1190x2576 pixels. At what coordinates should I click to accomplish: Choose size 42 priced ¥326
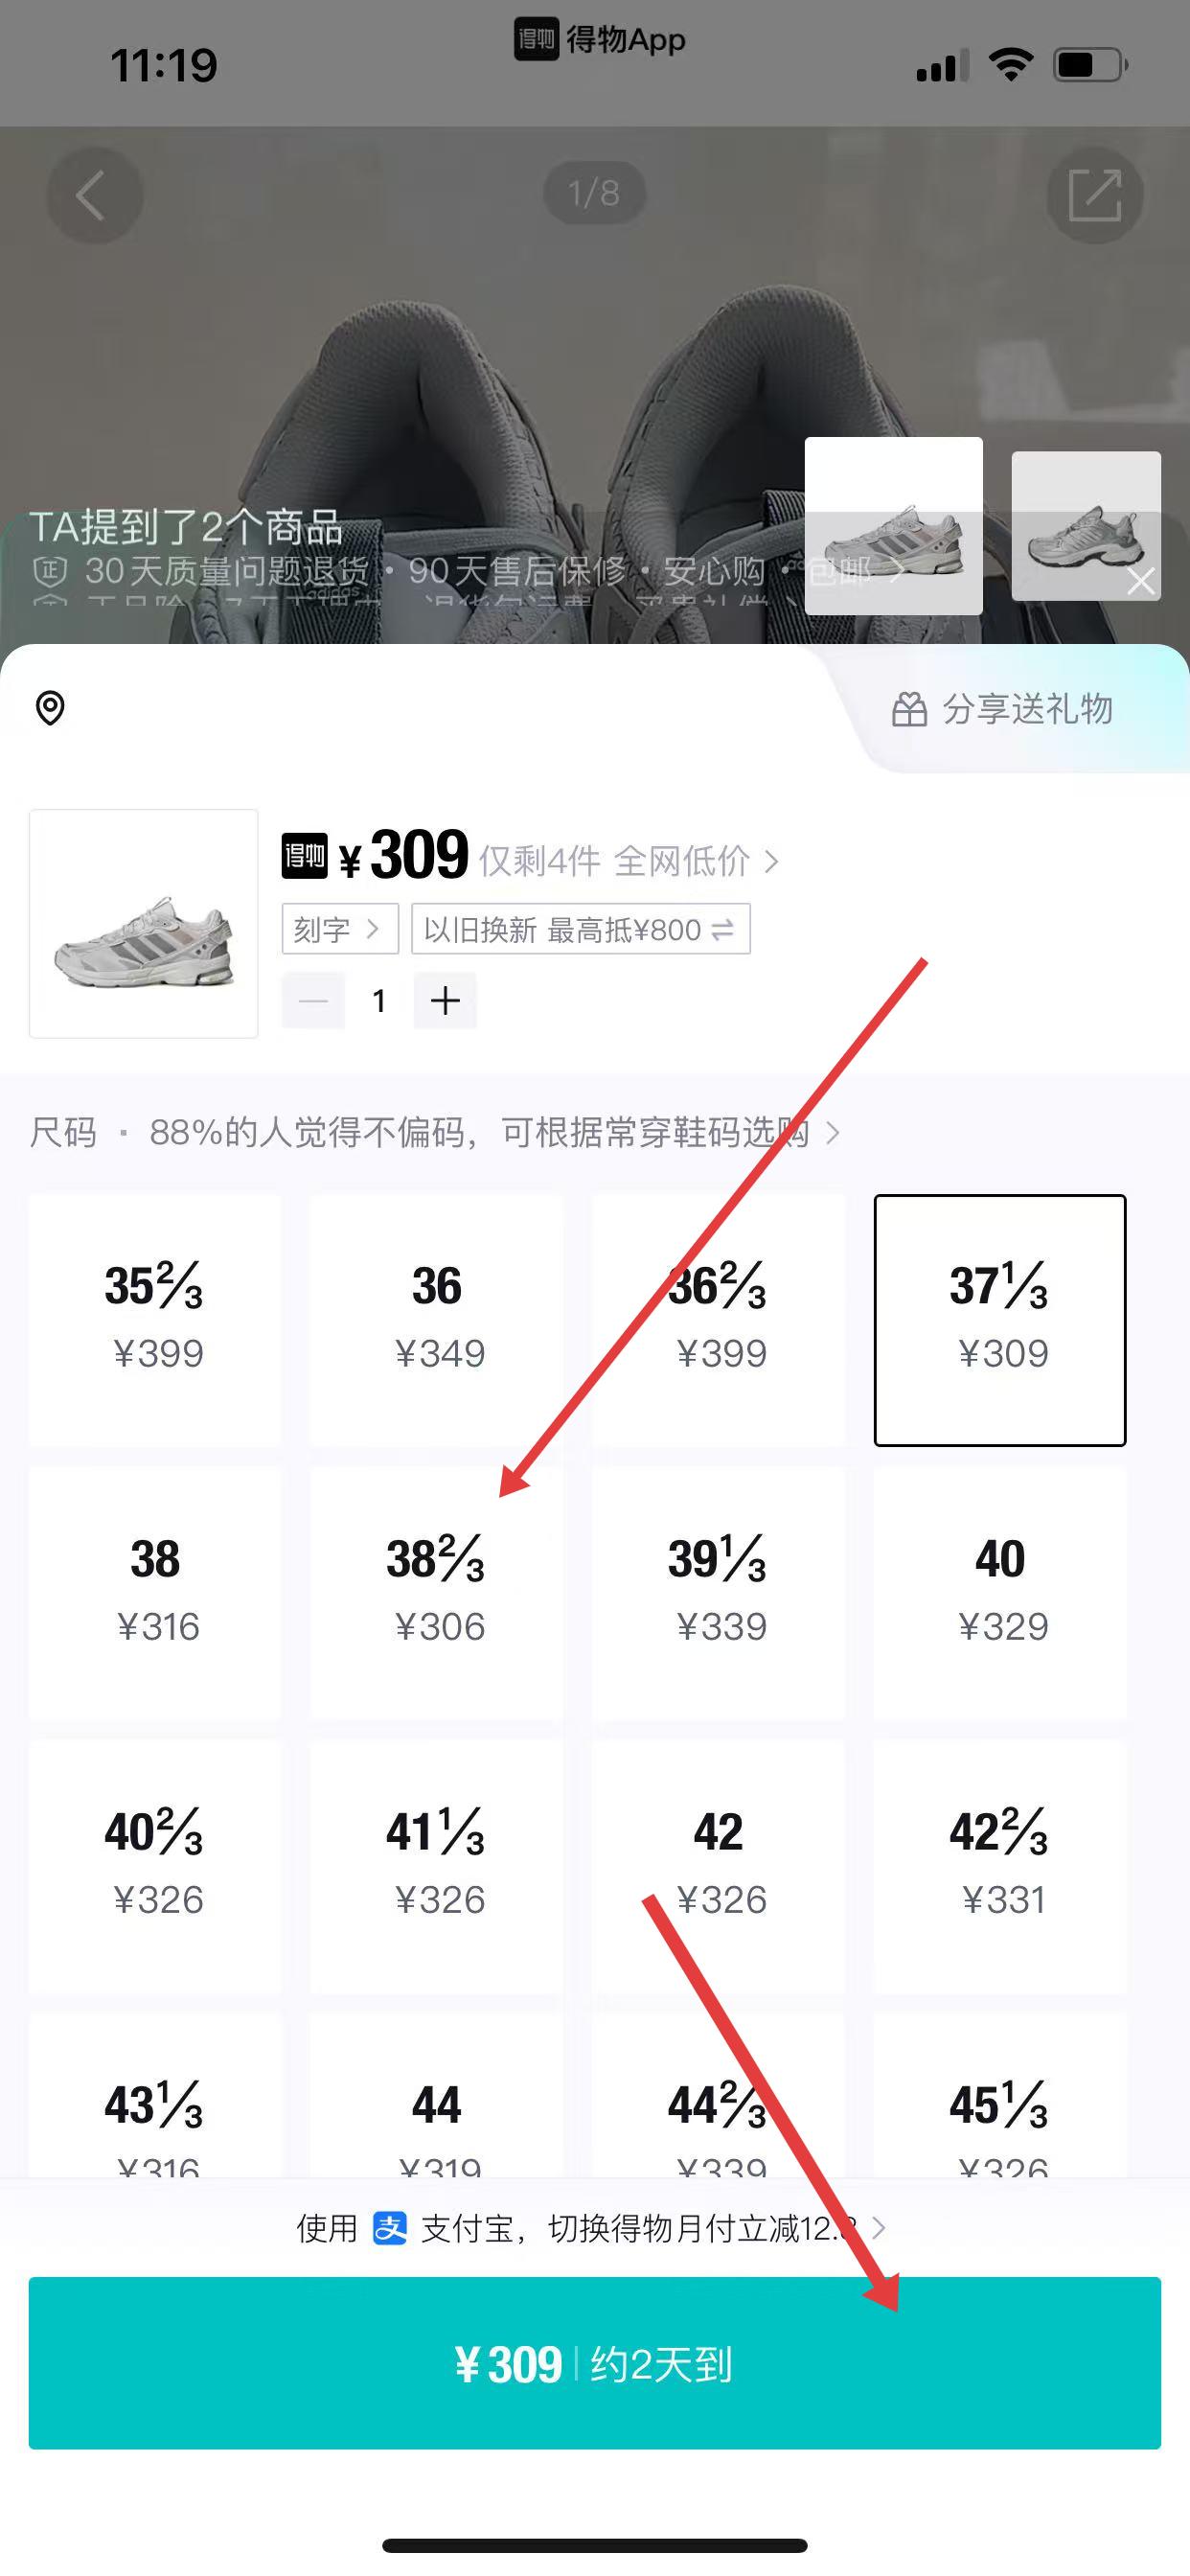pyautogui.click(x=719, y=1866)
